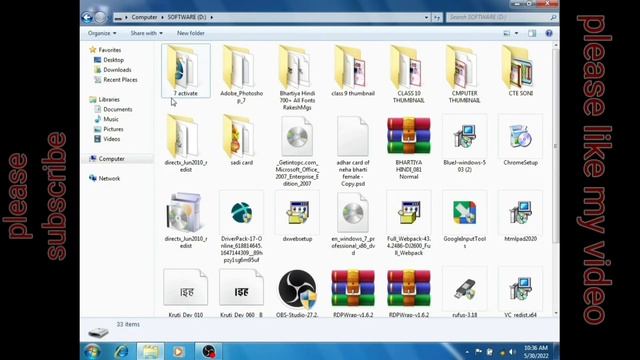Select the htmlpad2020 installer
The height and width of the screenshot is (360, 640).
[520, 216]
